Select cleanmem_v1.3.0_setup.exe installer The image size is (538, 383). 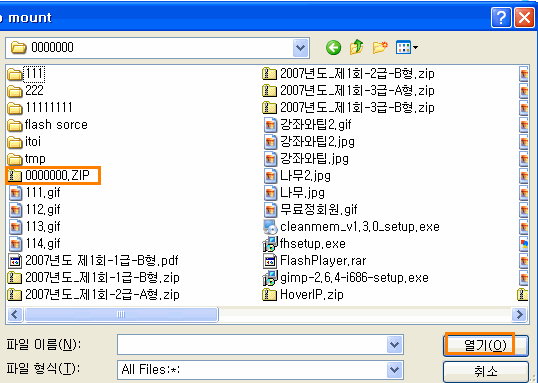pyautogui.click(x=351, y=227)
